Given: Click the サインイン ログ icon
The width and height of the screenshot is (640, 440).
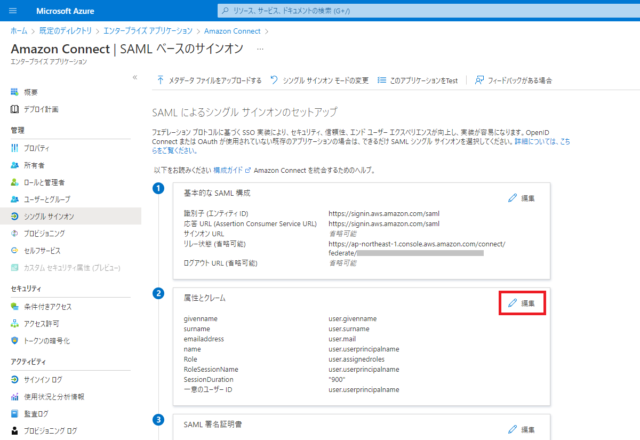Looking at the screenshot, I should click(x=15, y=380).
